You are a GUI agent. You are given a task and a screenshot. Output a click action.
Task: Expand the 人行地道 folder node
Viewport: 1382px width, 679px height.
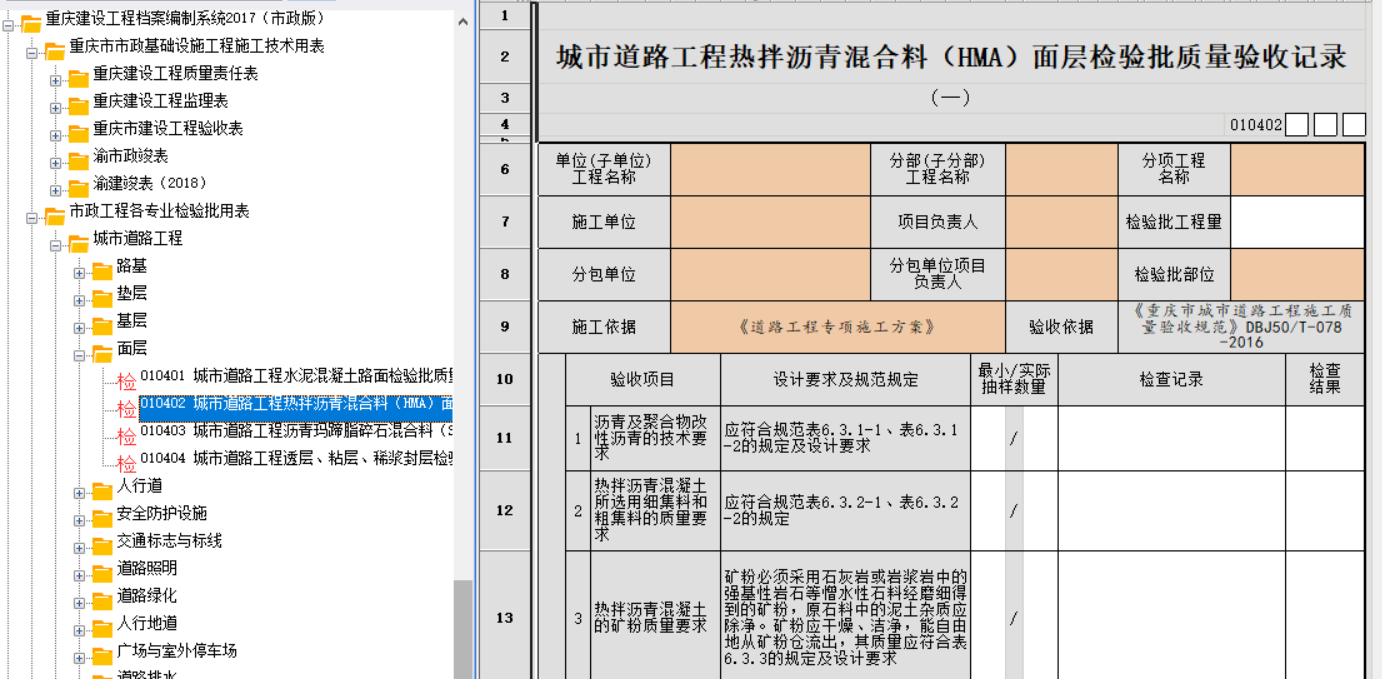pyautogui.click(x=79, y=630)
